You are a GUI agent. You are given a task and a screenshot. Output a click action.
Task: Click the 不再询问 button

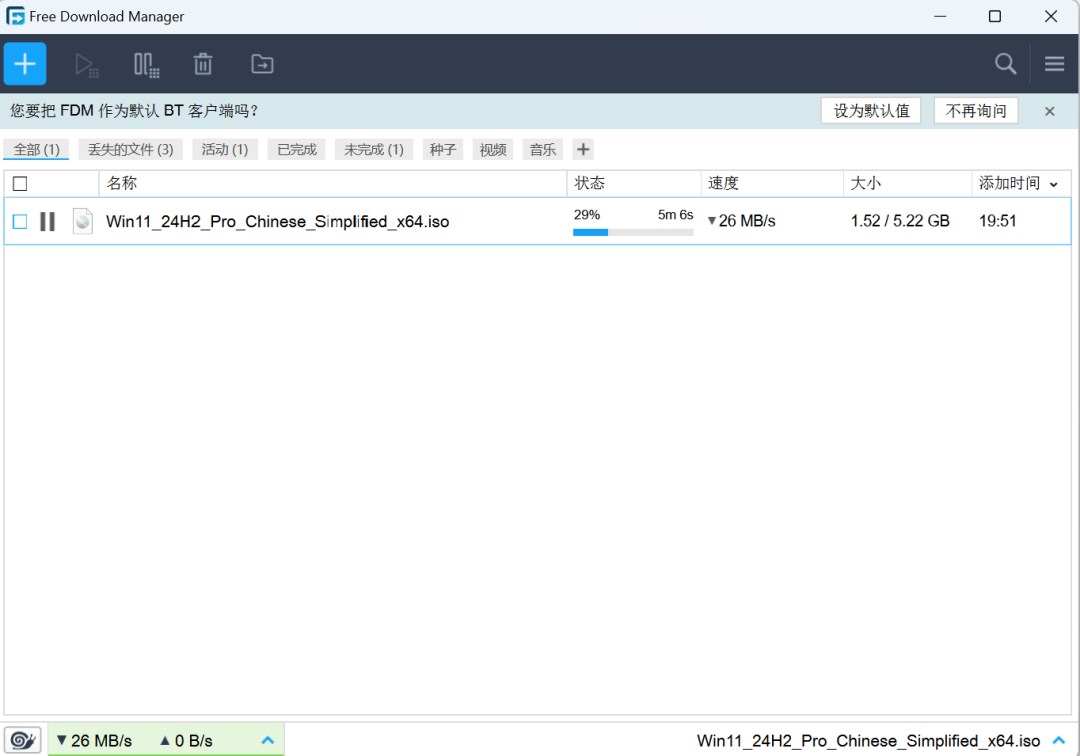(976, 110)
